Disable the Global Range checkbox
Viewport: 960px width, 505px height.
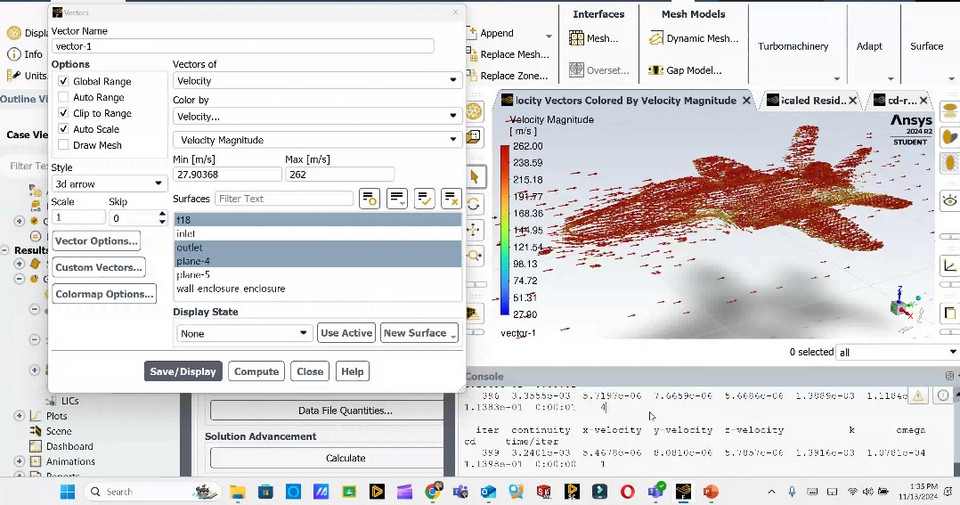64,82
